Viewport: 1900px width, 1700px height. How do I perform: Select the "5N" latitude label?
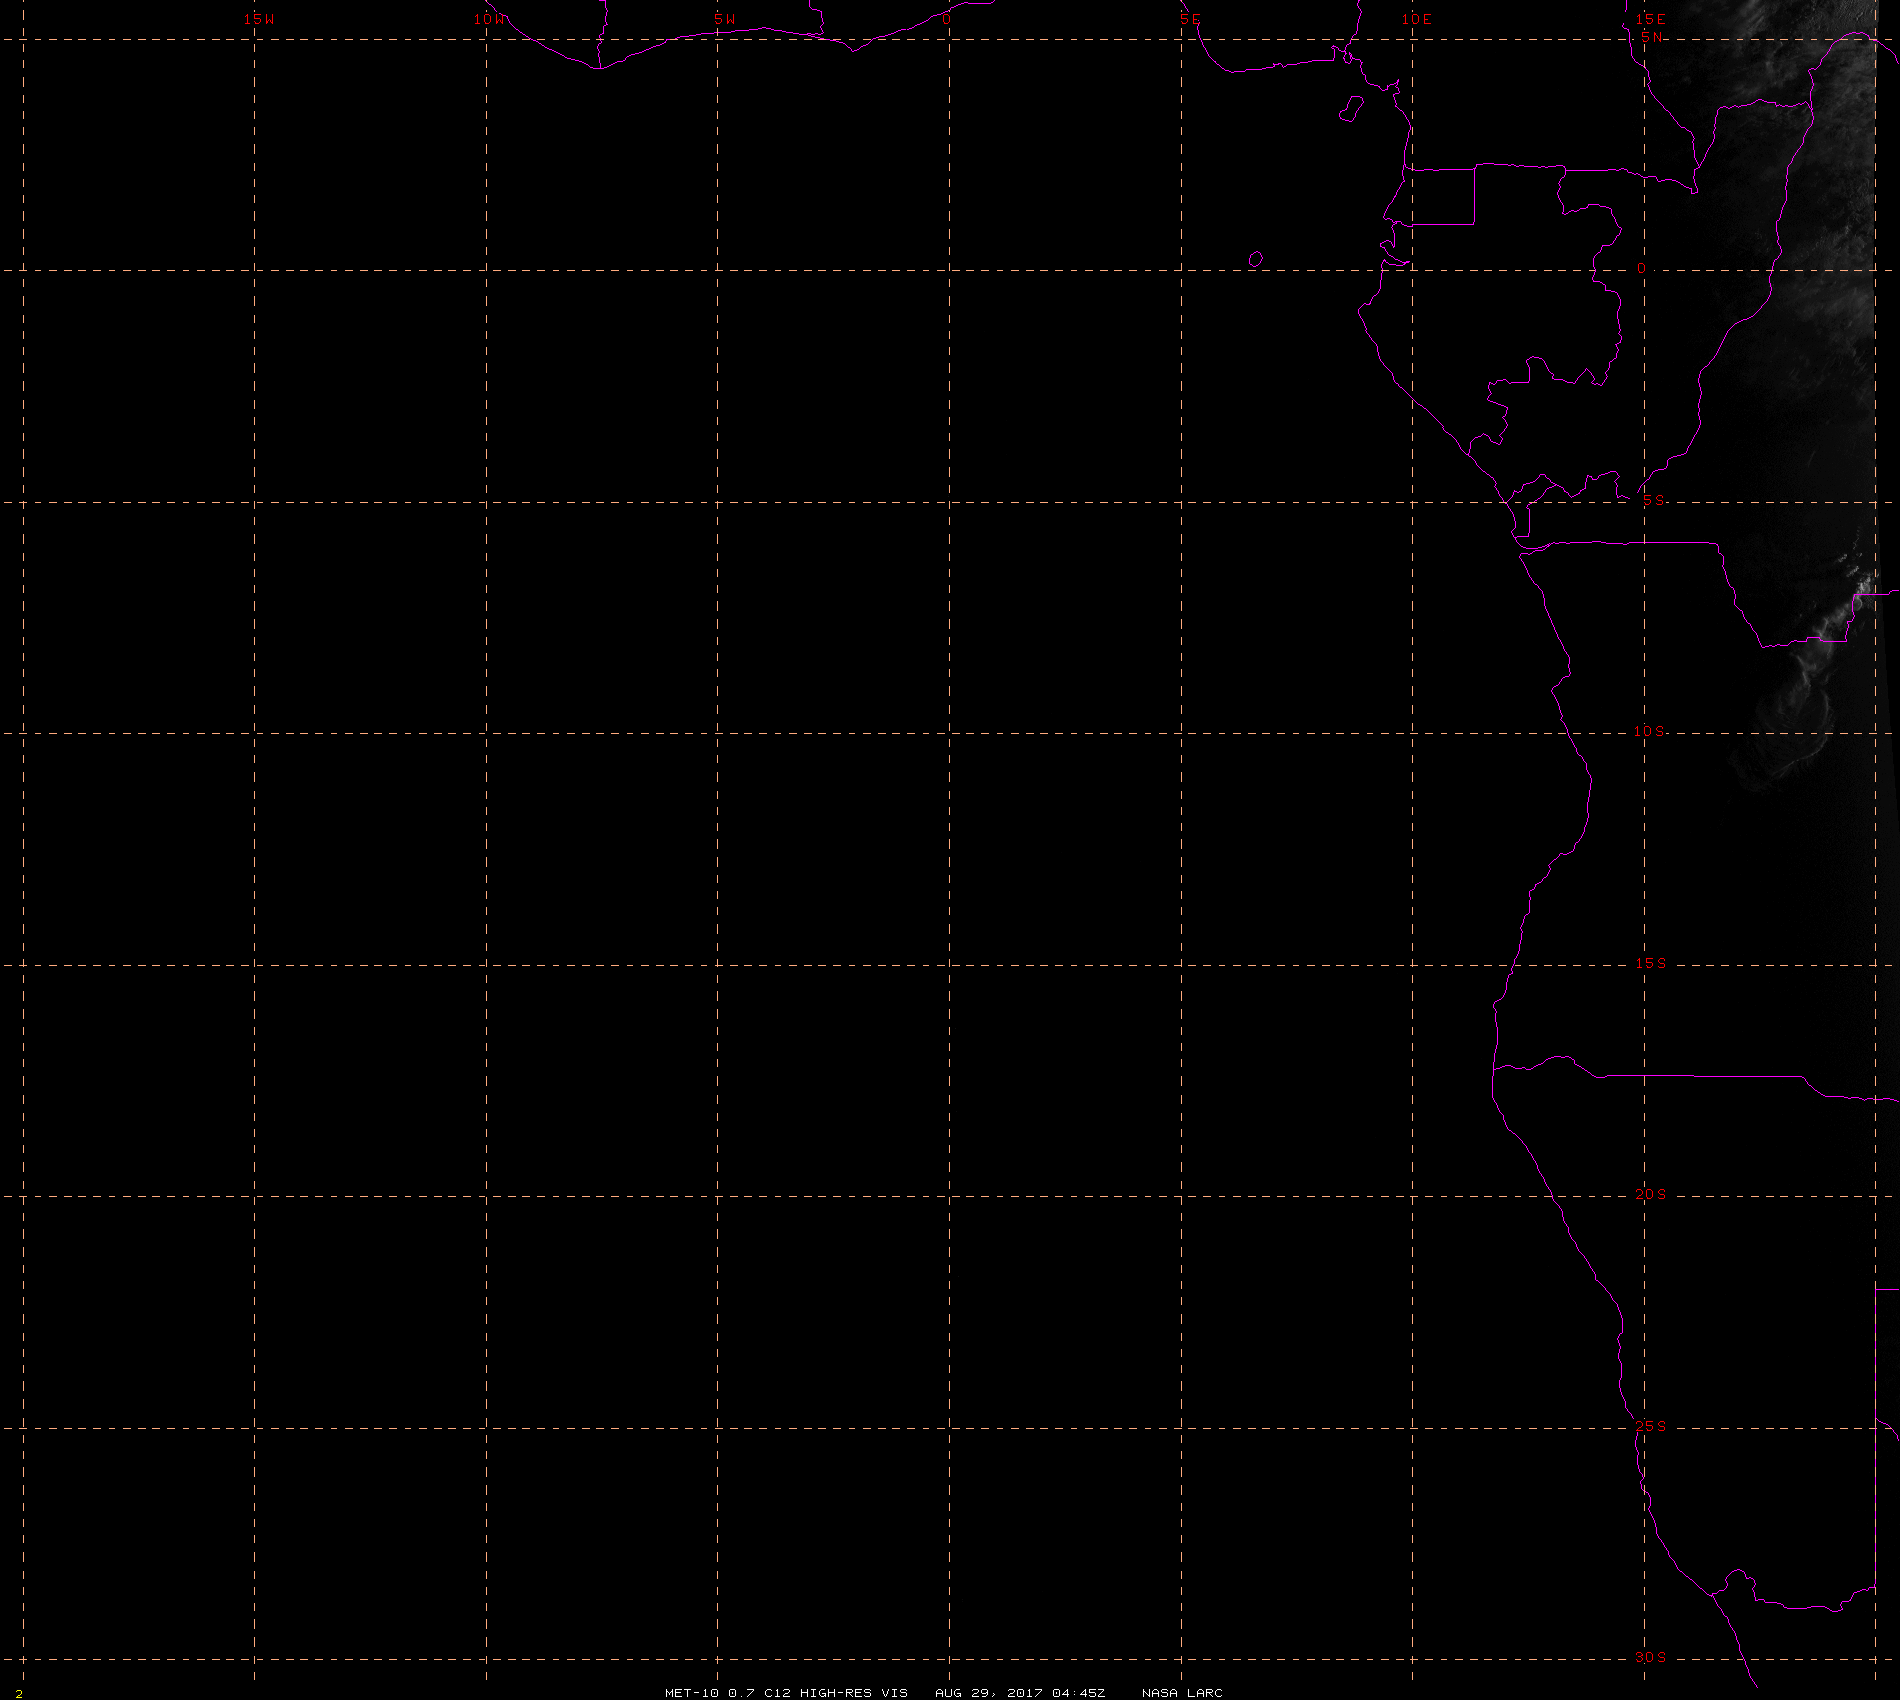coord(1652,37)
